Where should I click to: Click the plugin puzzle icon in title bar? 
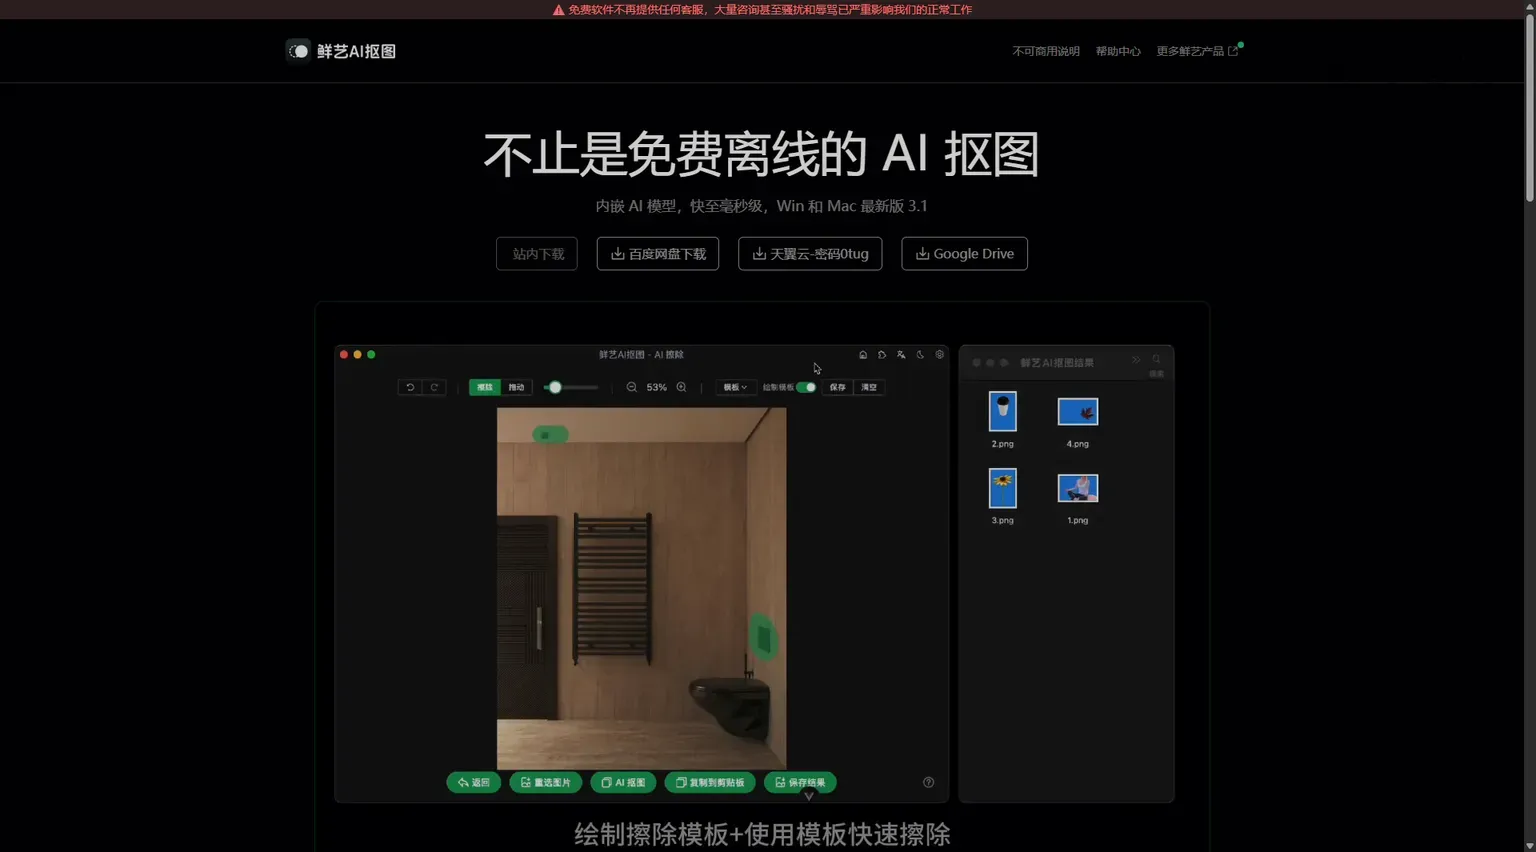[x=882, y=355]
